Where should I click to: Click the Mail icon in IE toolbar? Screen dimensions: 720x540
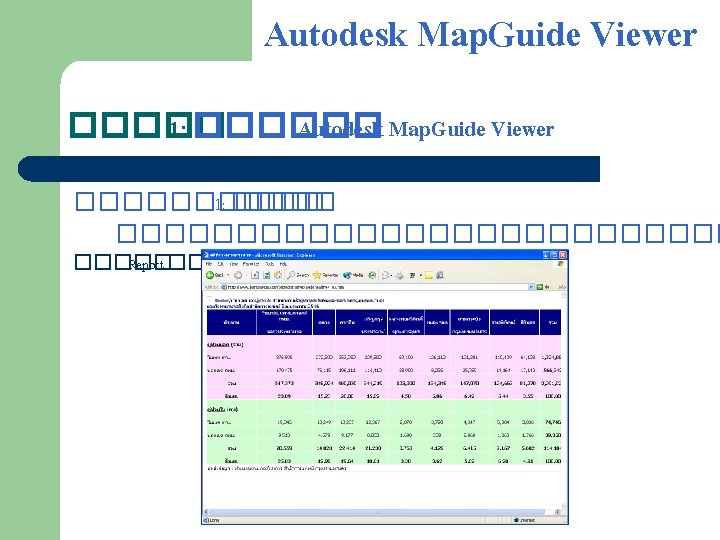click(x=385, y=275)
